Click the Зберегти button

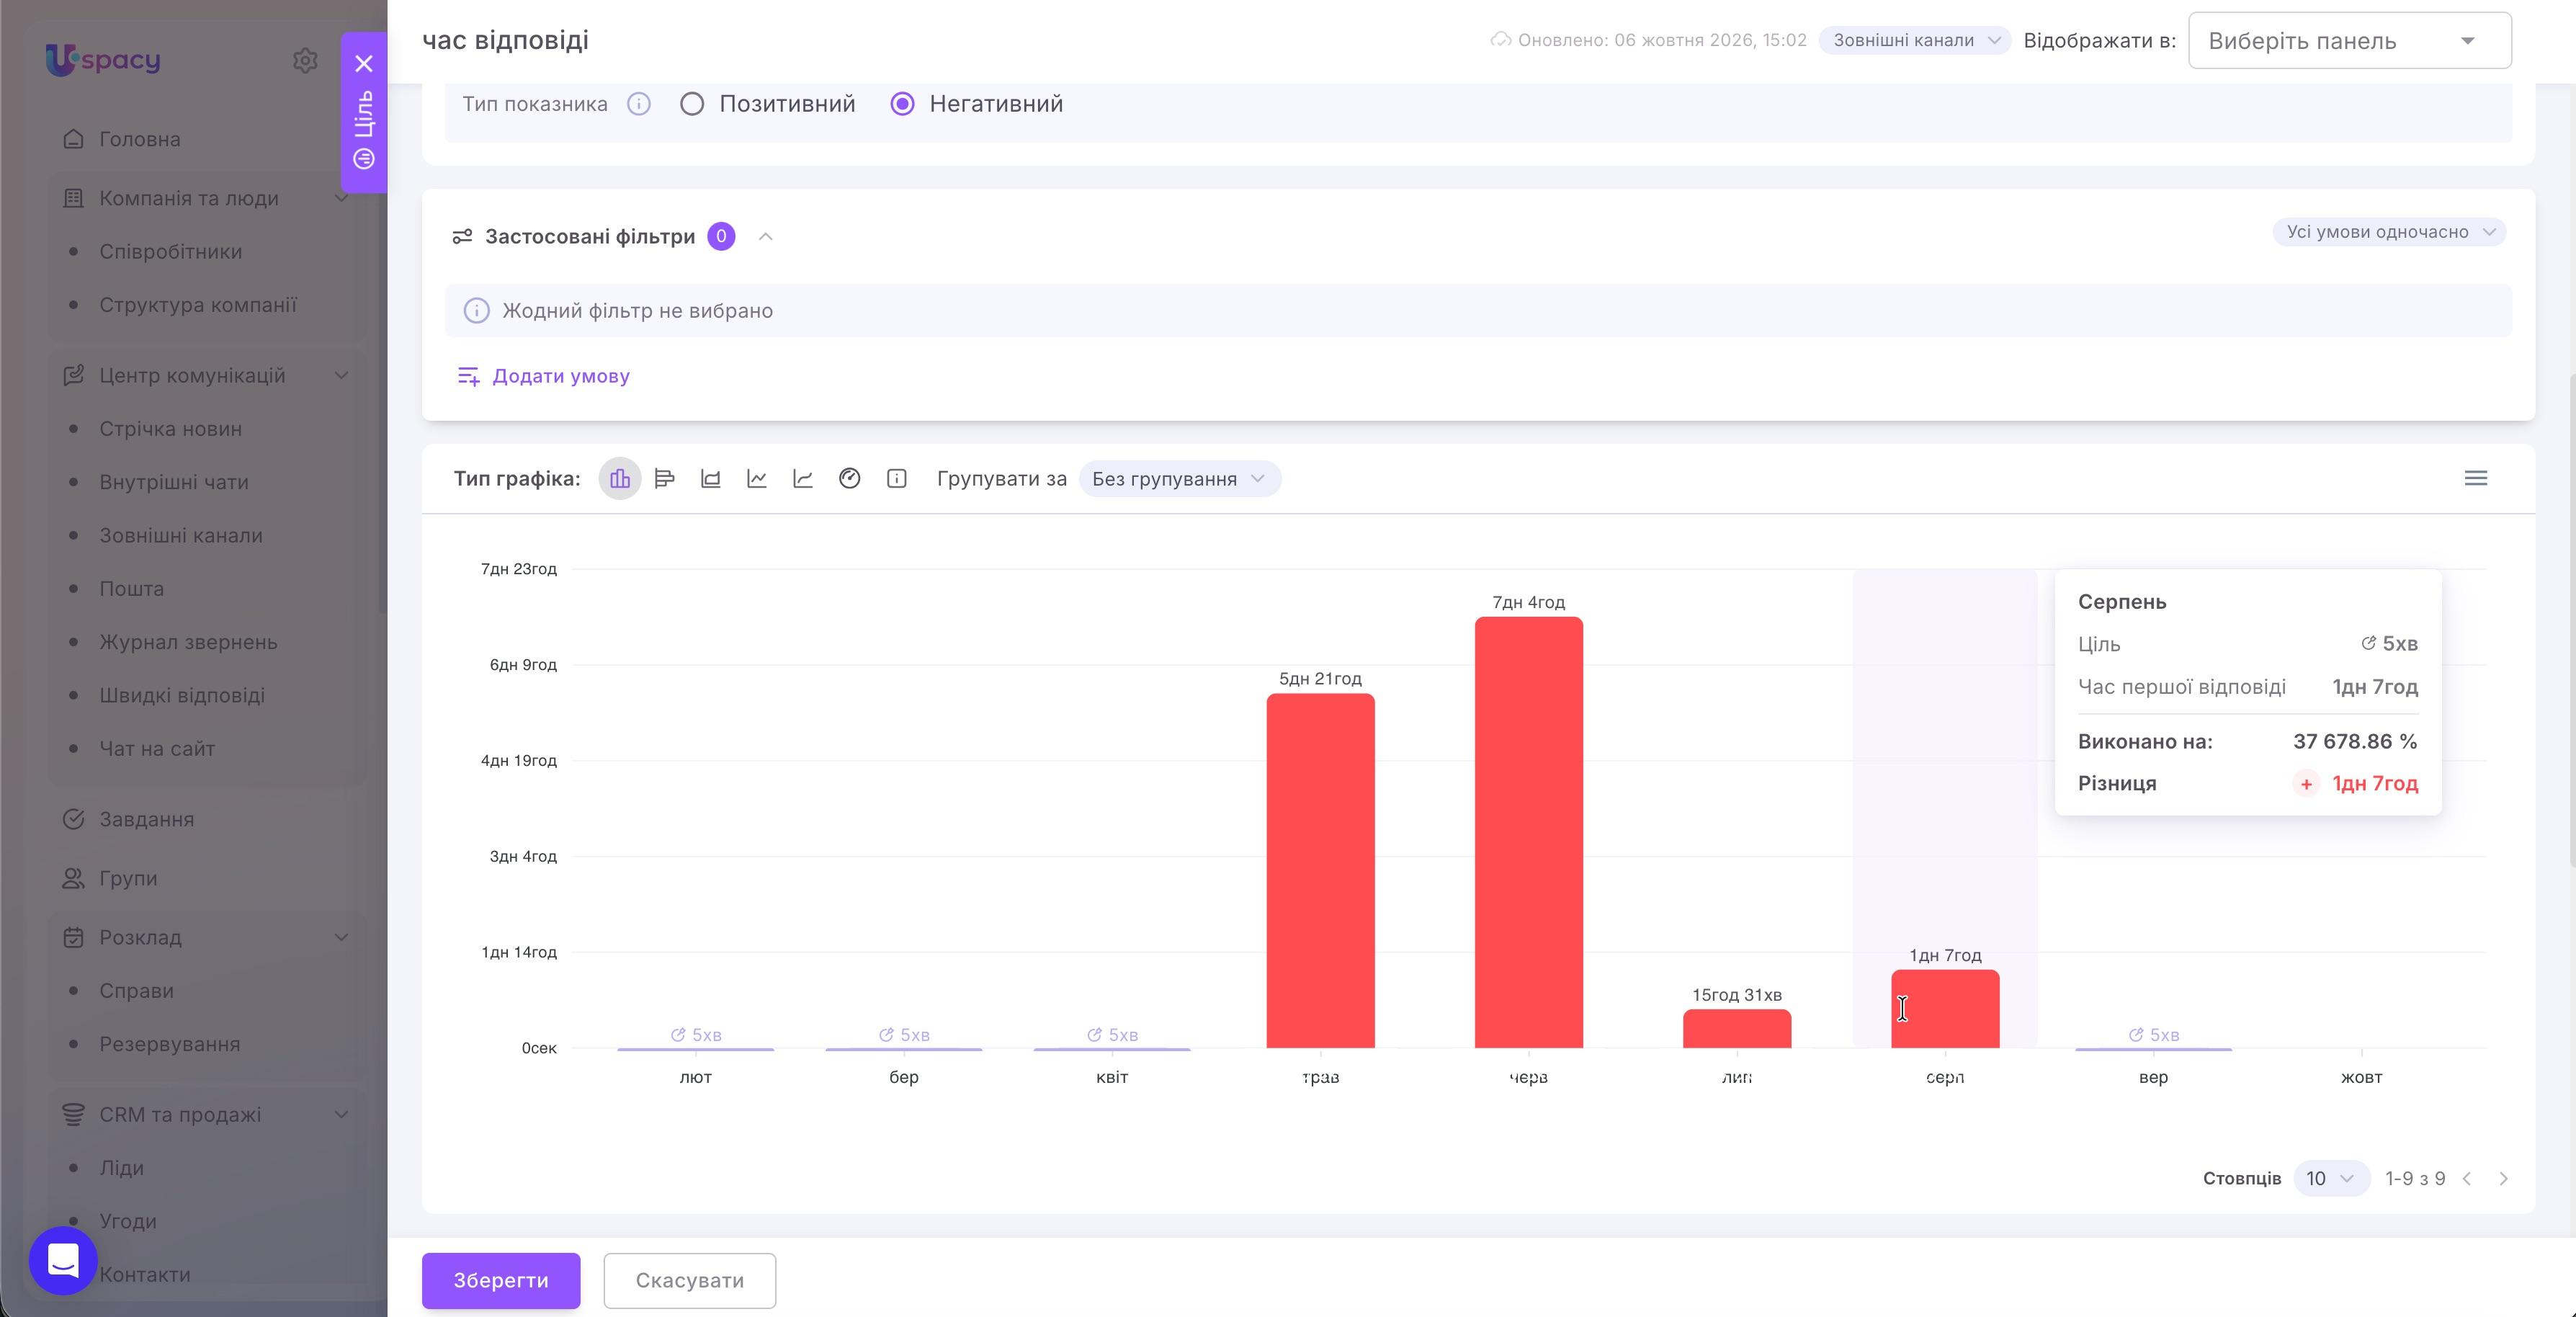[x=501, y=1281]
